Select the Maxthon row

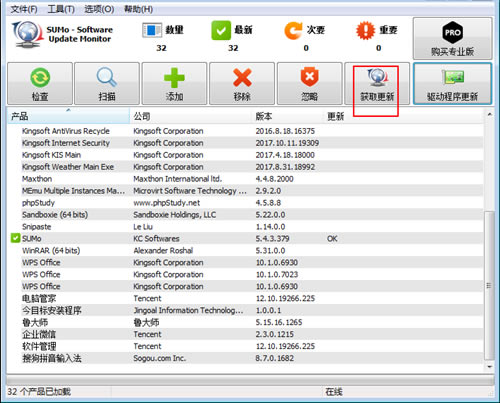coord(245,179)
